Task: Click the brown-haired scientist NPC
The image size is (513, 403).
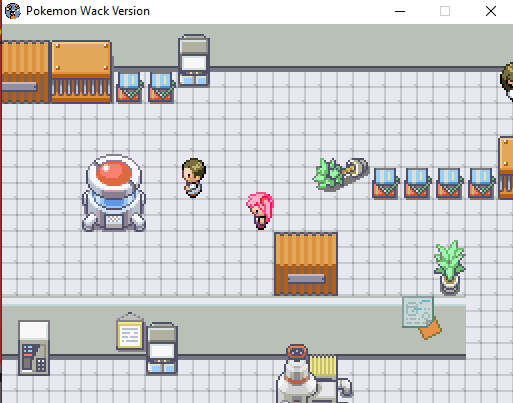Action: pos(194,178)
